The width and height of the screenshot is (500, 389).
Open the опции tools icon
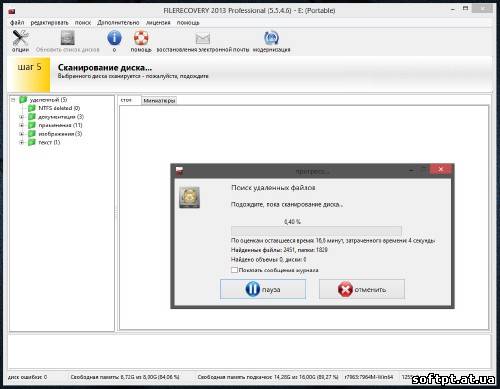point(20,38)
